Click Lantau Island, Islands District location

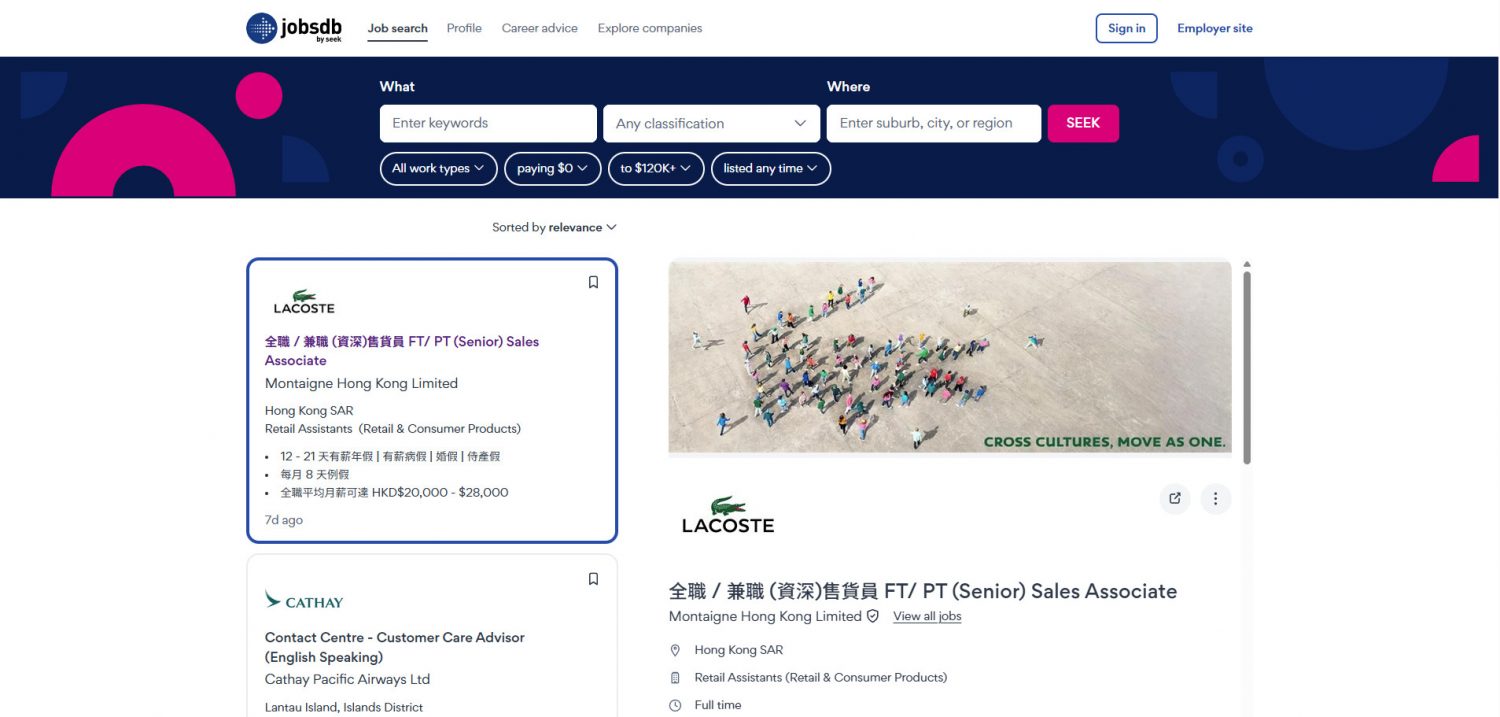(x=344, y=708)
